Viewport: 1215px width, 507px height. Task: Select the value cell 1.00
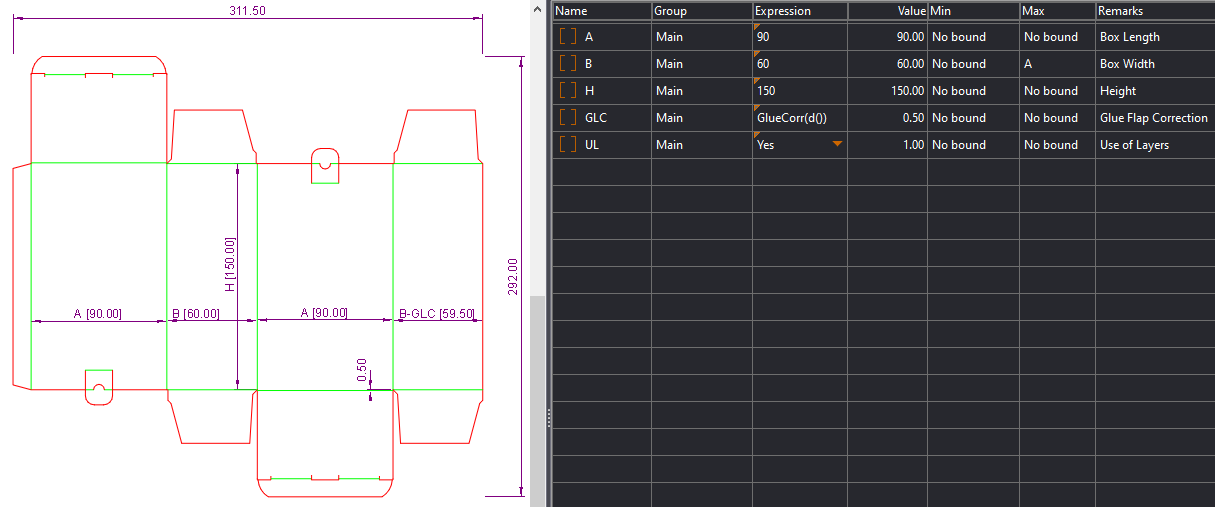887,145
